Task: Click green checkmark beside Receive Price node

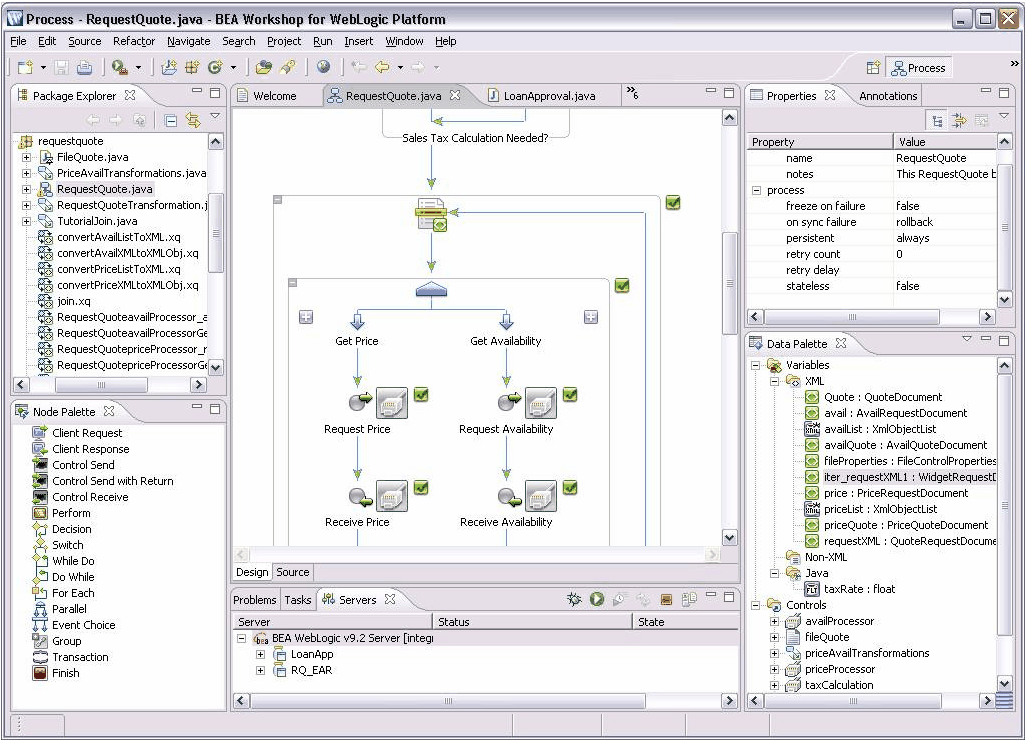Action: [421, 487]
